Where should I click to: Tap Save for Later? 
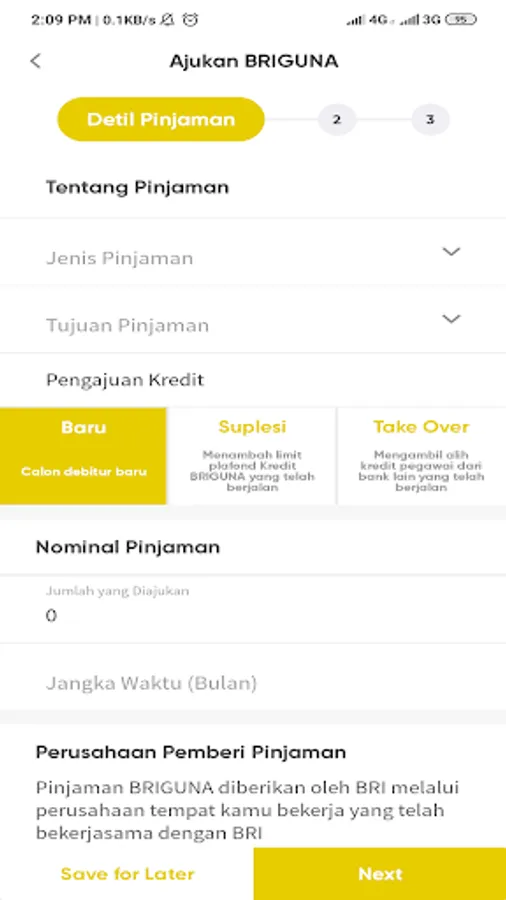[x=127, y=874]
